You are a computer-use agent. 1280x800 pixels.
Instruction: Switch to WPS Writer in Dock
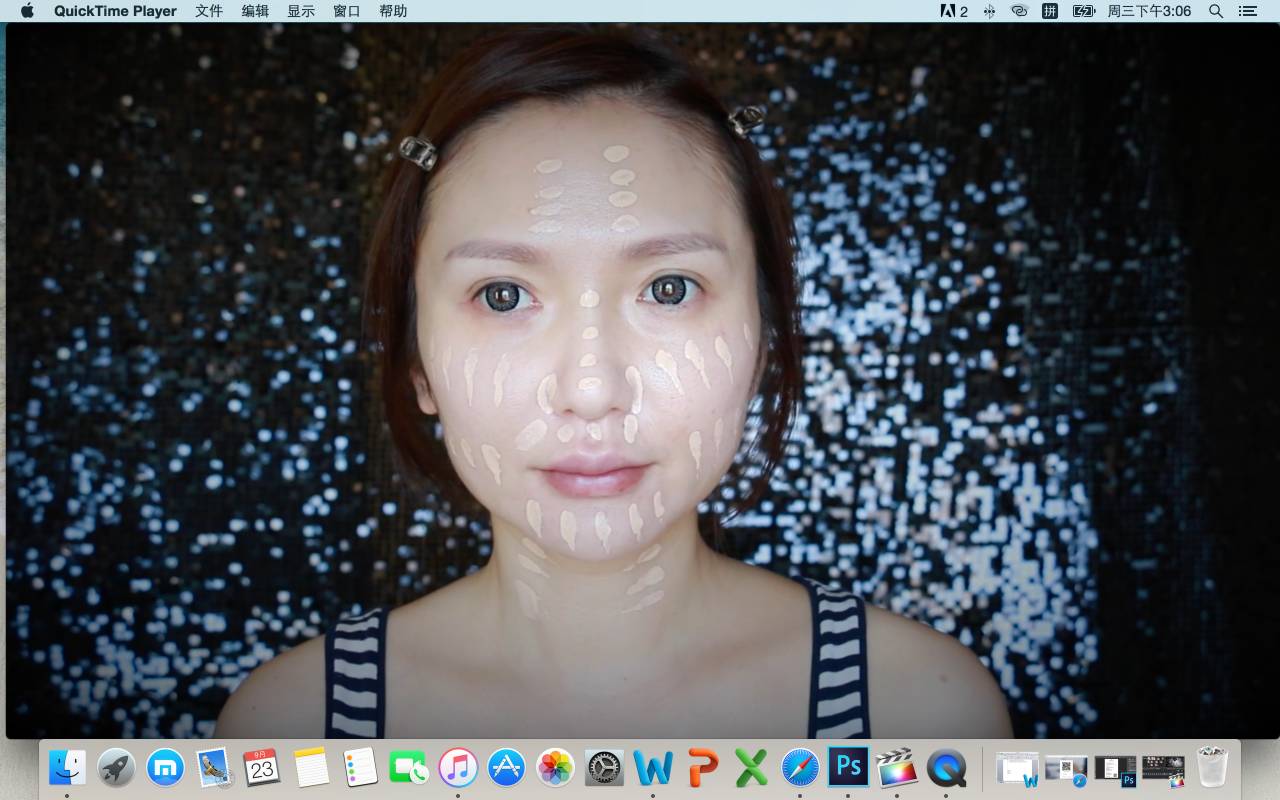click(653, 768)
